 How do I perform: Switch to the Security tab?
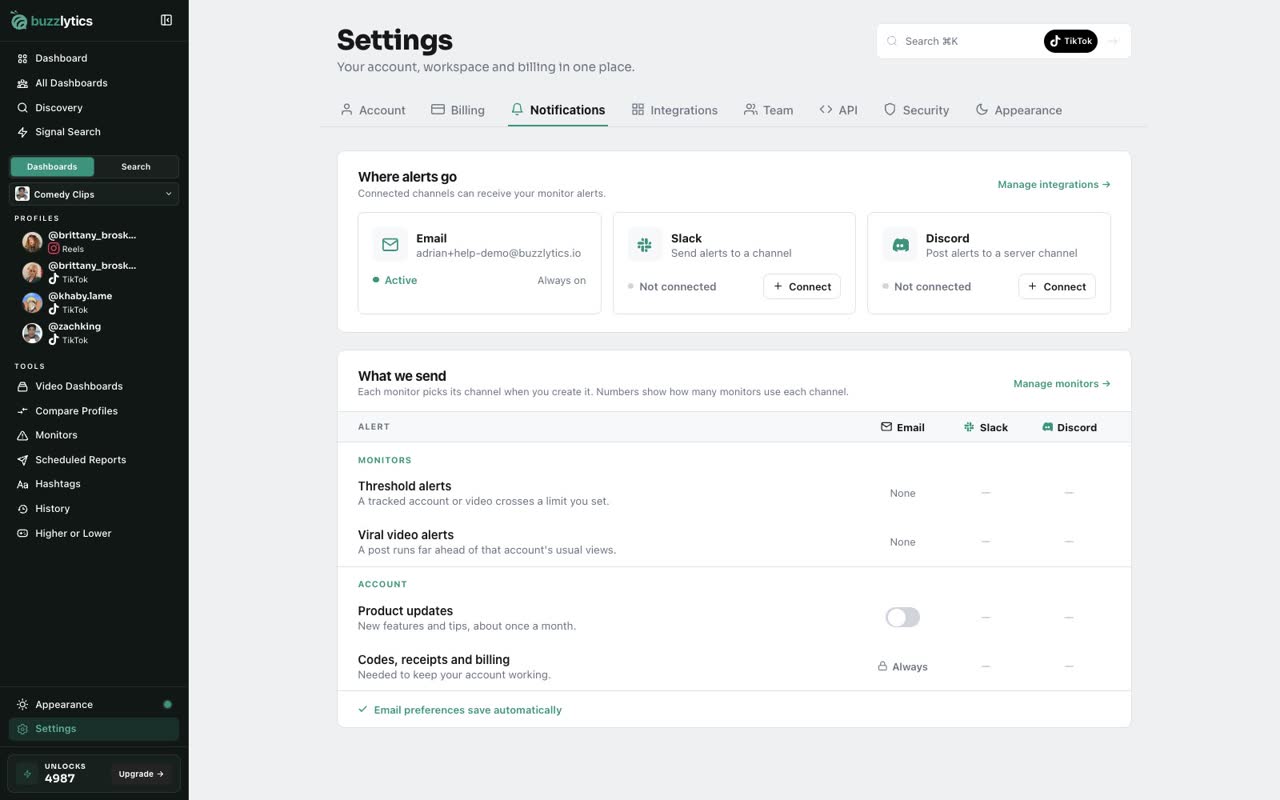tap(916, 110)
